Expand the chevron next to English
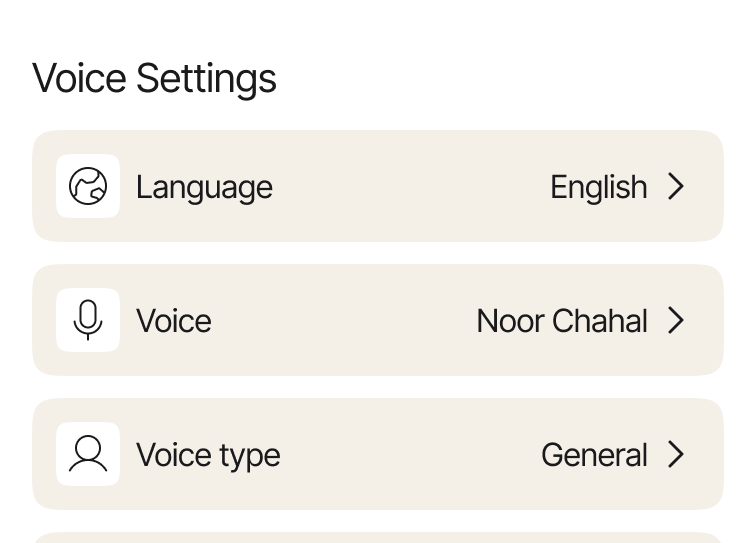756x543 pixels. tap(677, 186)
